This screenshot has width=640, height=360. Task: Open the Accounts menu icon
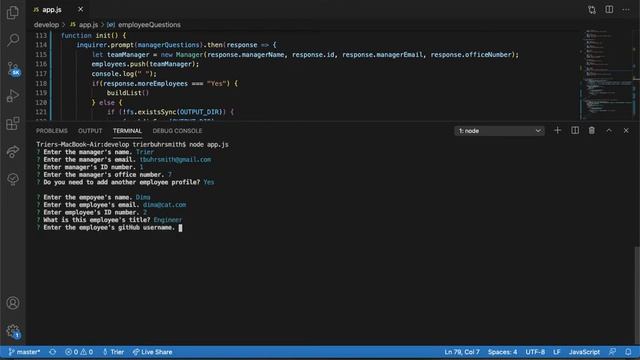point(13,303)
